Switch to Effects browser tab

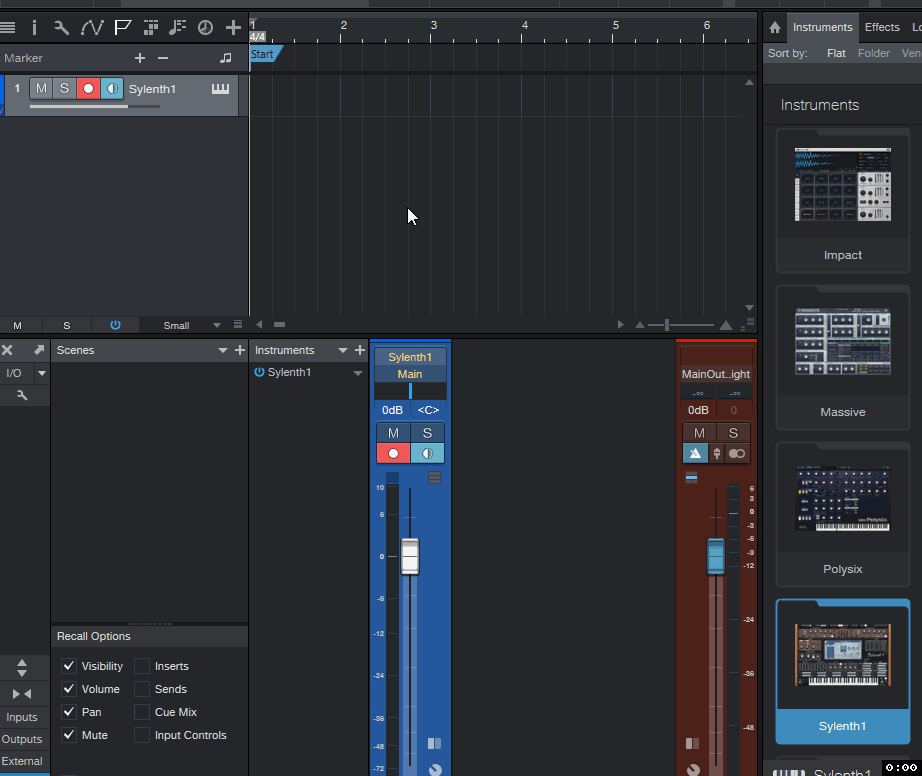[x=882, y=27]
